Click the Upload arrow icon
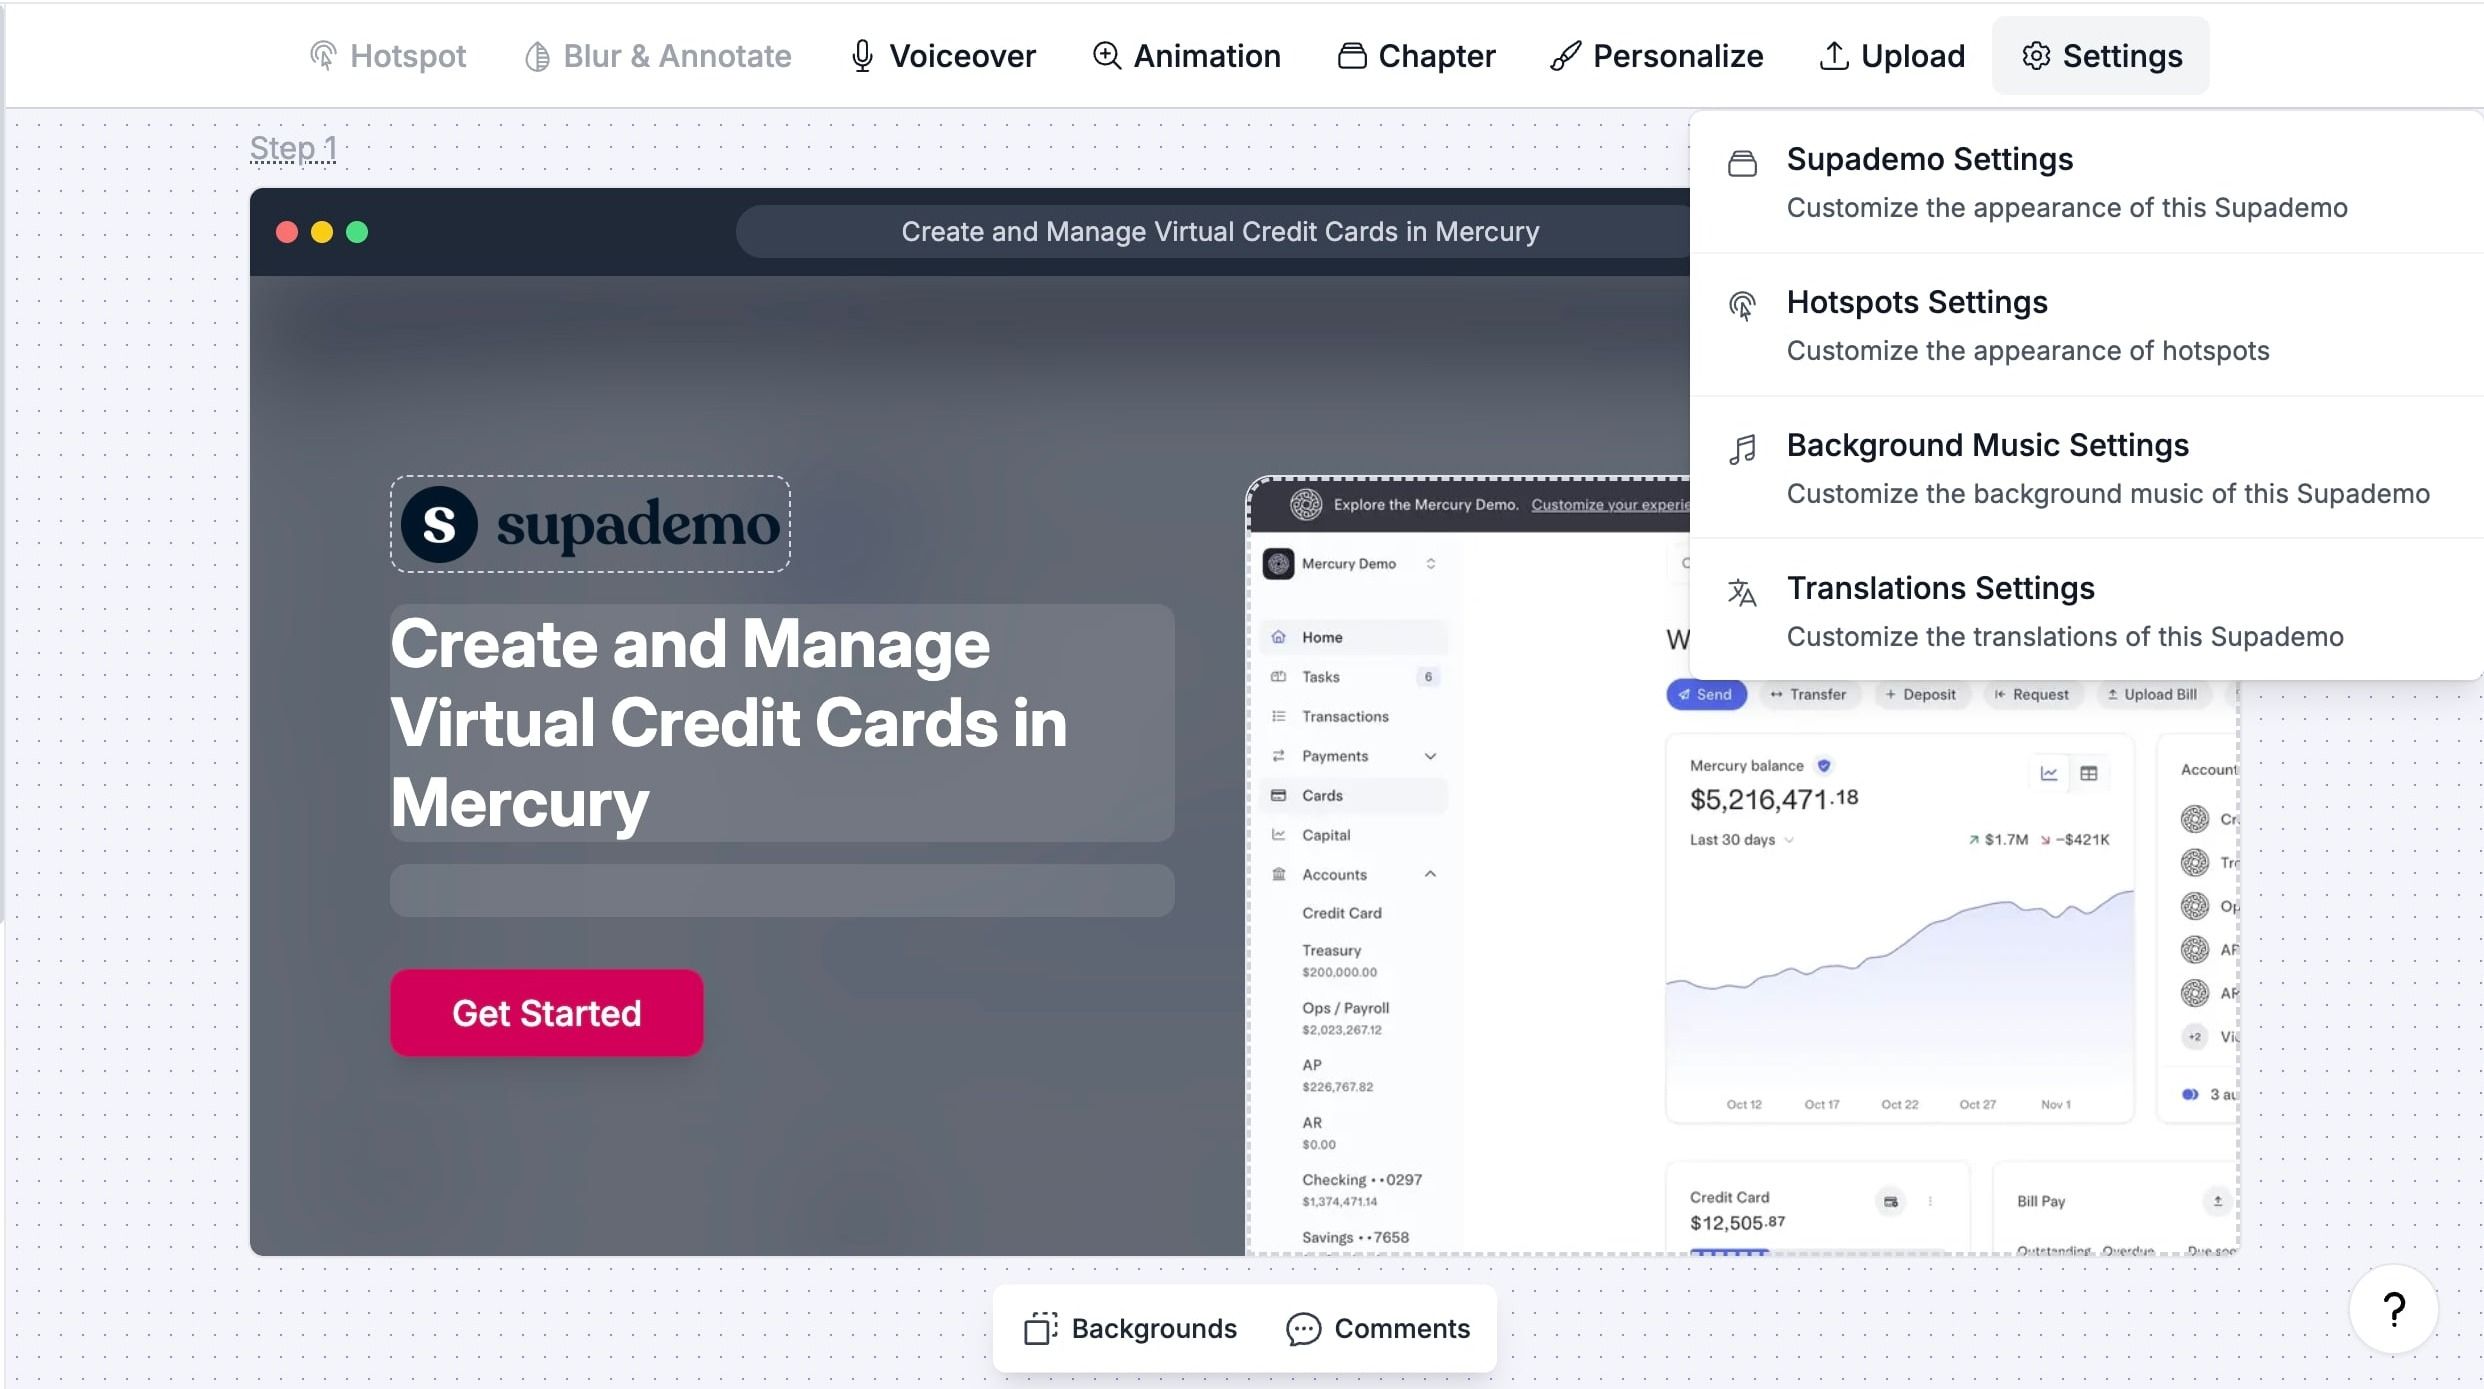The height and width of the screenshot is (1389, 2484). (x=1833, y=56)
